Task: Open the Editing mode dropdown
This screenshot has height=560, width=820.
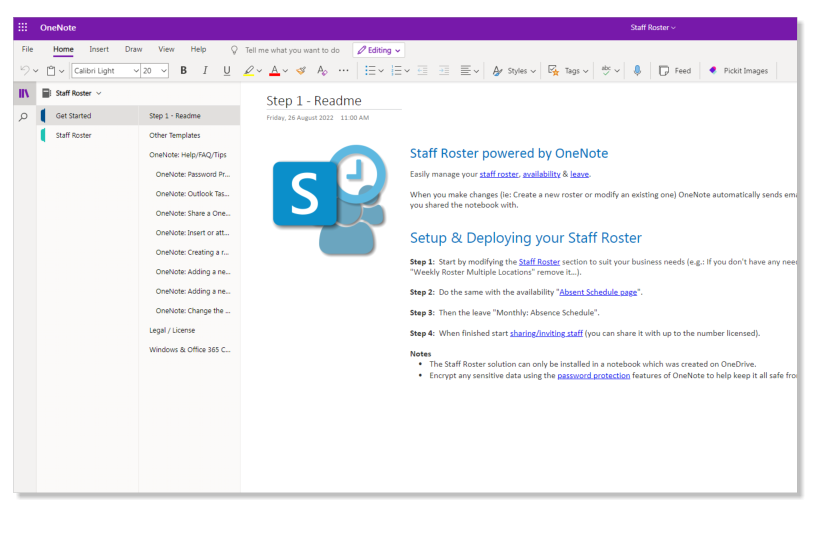Action: 379,50
